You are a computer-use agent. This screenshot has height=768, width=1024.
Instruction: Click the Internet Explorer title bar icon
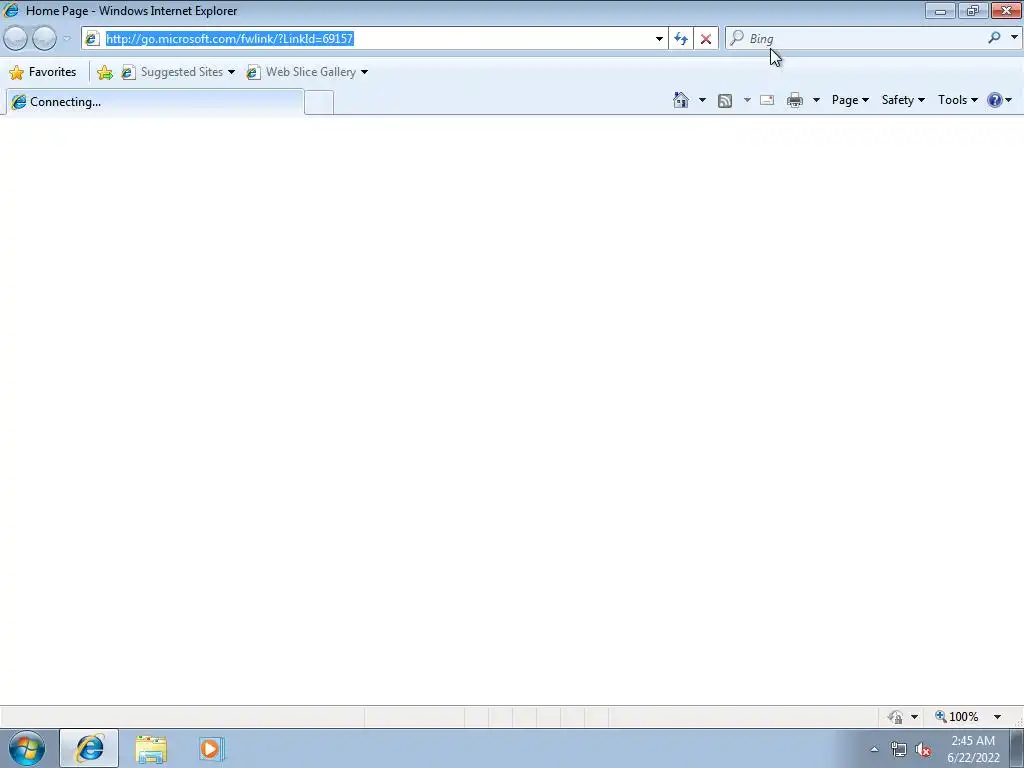tap(11, 10)
